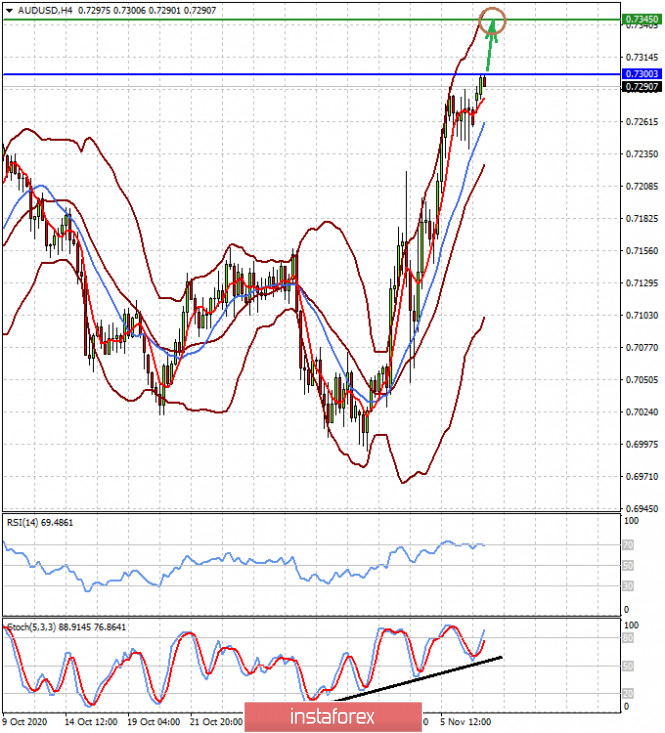The image size is (665, 733).
Task: Click the AUDUSD,H4 symbol title text
Action: pos(45,10)
